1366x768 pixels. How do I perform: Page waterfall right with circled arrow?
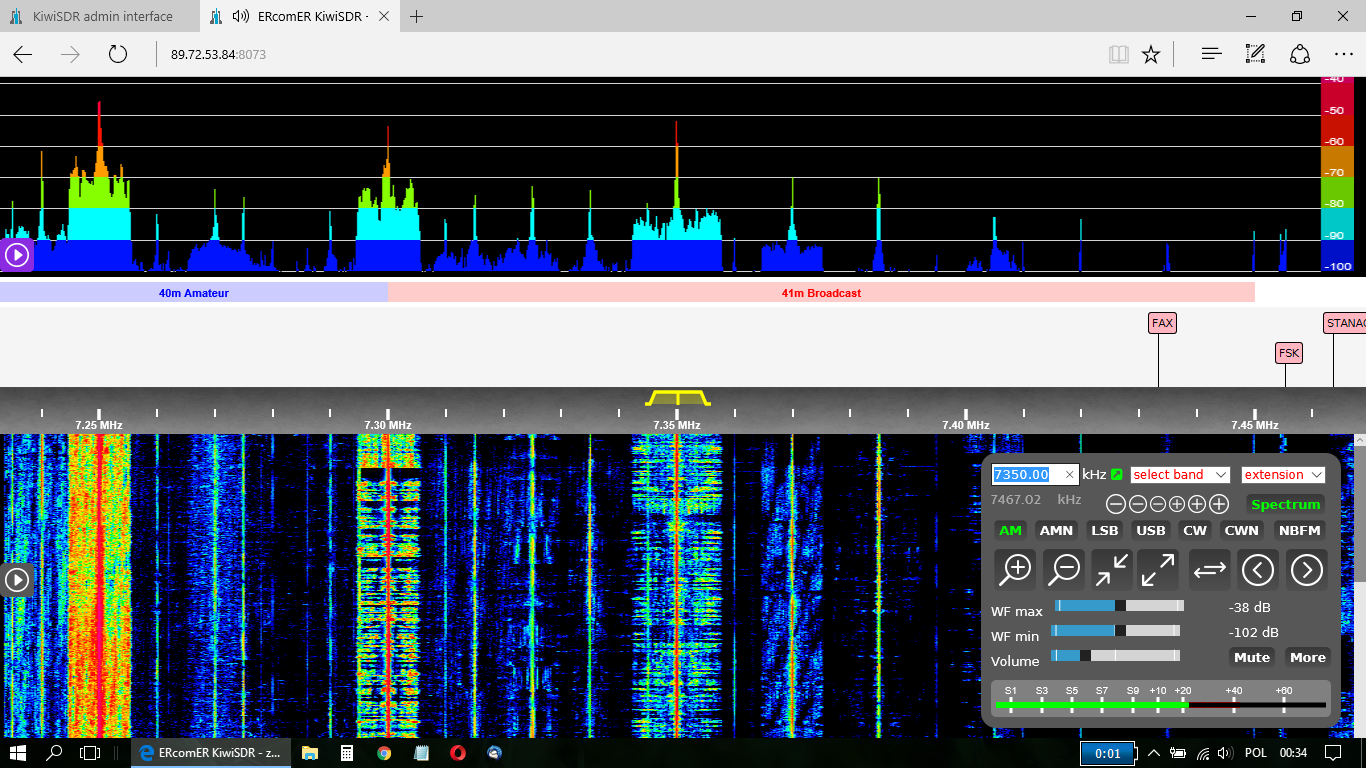point(1306,570)
